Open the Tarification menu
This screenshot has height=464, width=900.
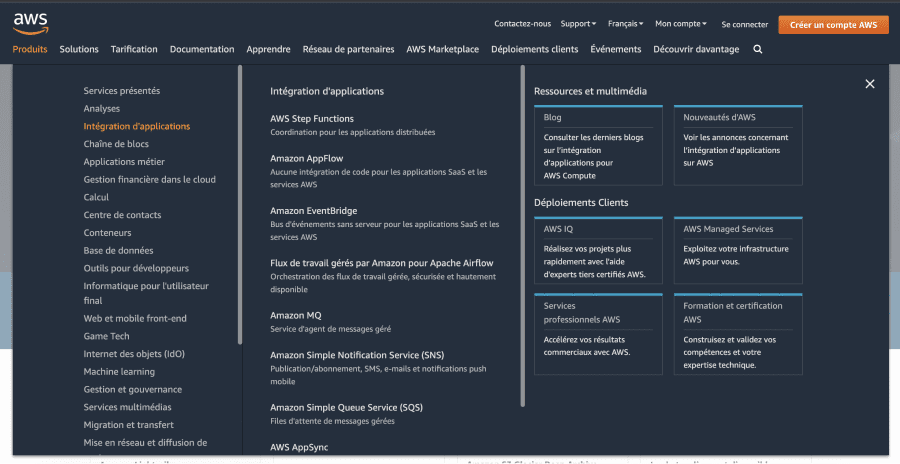click(134, 49)
